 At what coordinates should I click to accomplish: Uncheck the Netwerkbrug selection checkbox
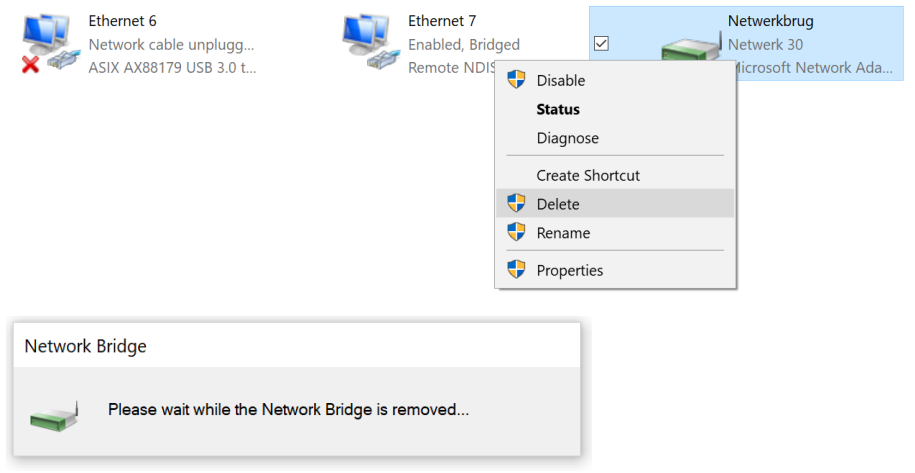point(602,43)
